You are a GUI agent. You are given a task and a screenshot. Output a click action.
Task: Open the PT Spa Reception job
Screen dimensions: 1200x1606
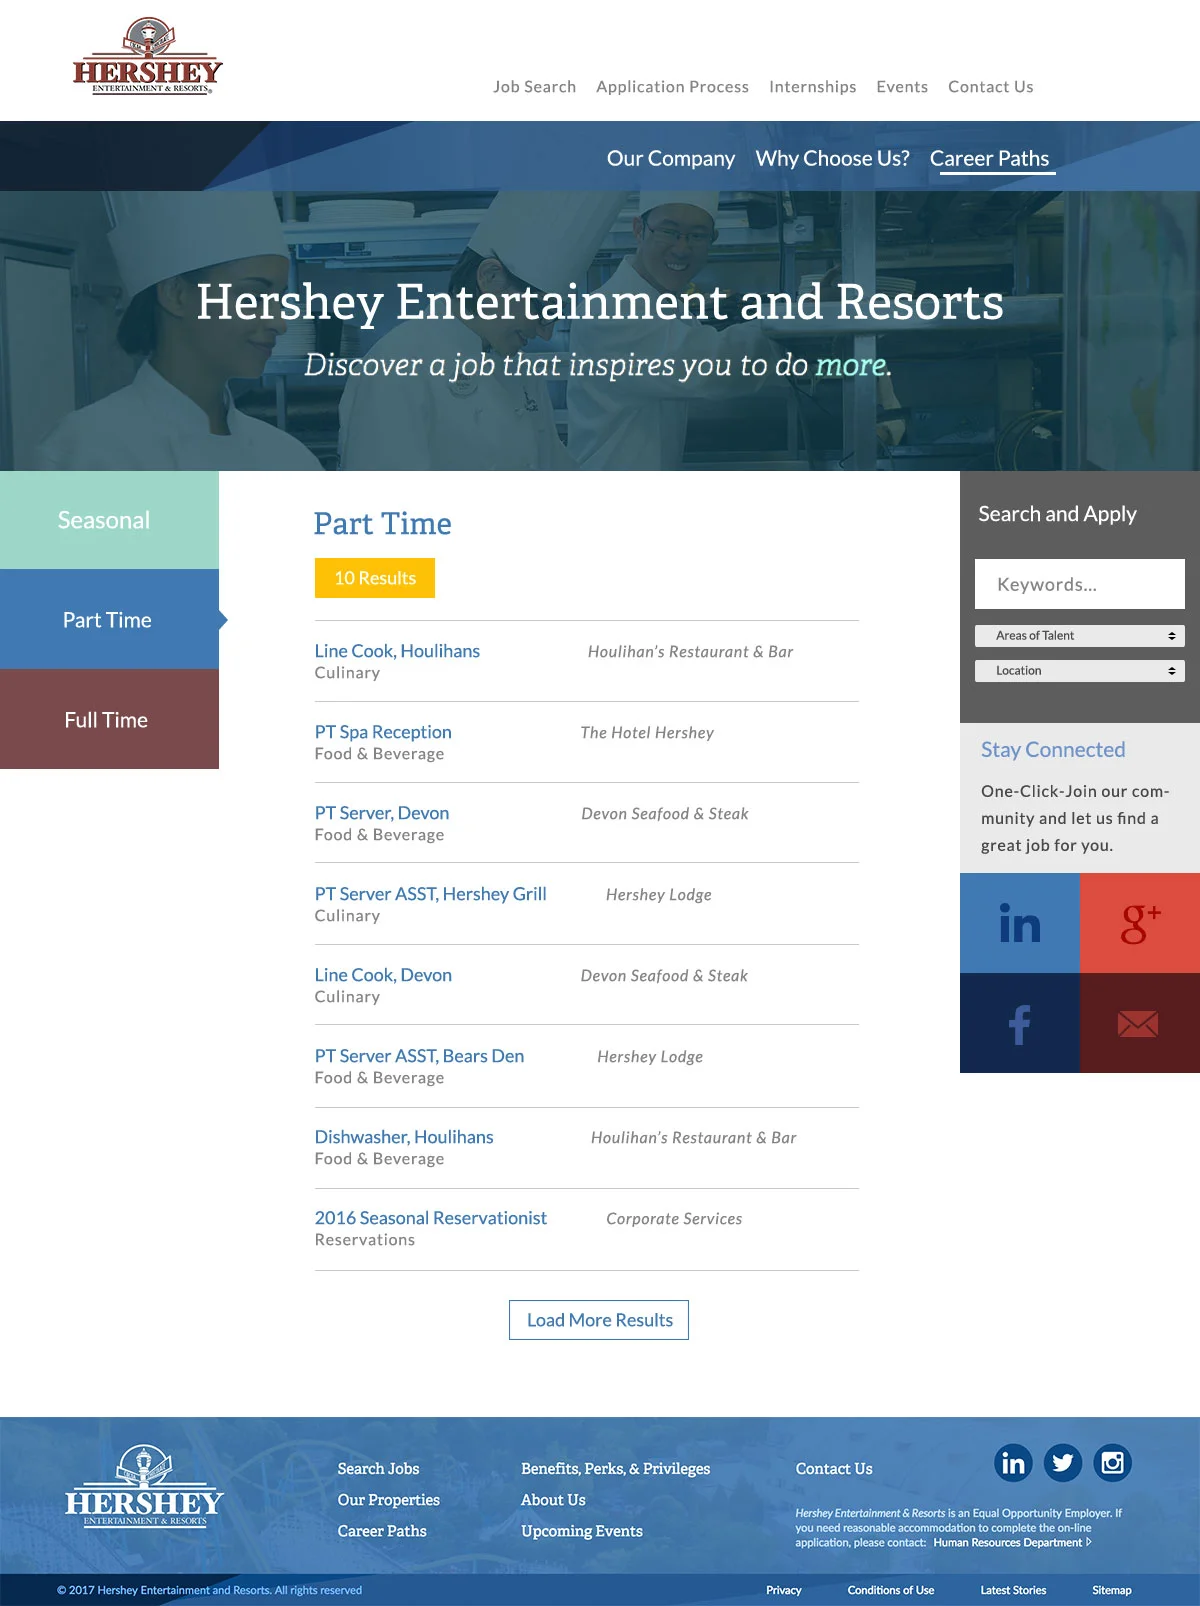[383, 732]
